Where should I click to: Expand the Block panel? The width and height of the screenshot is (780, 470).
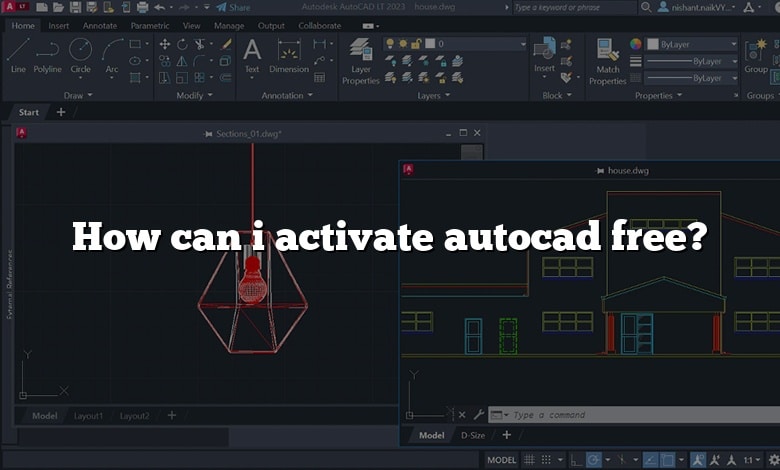pyautogui.click(x=557, y=95)
